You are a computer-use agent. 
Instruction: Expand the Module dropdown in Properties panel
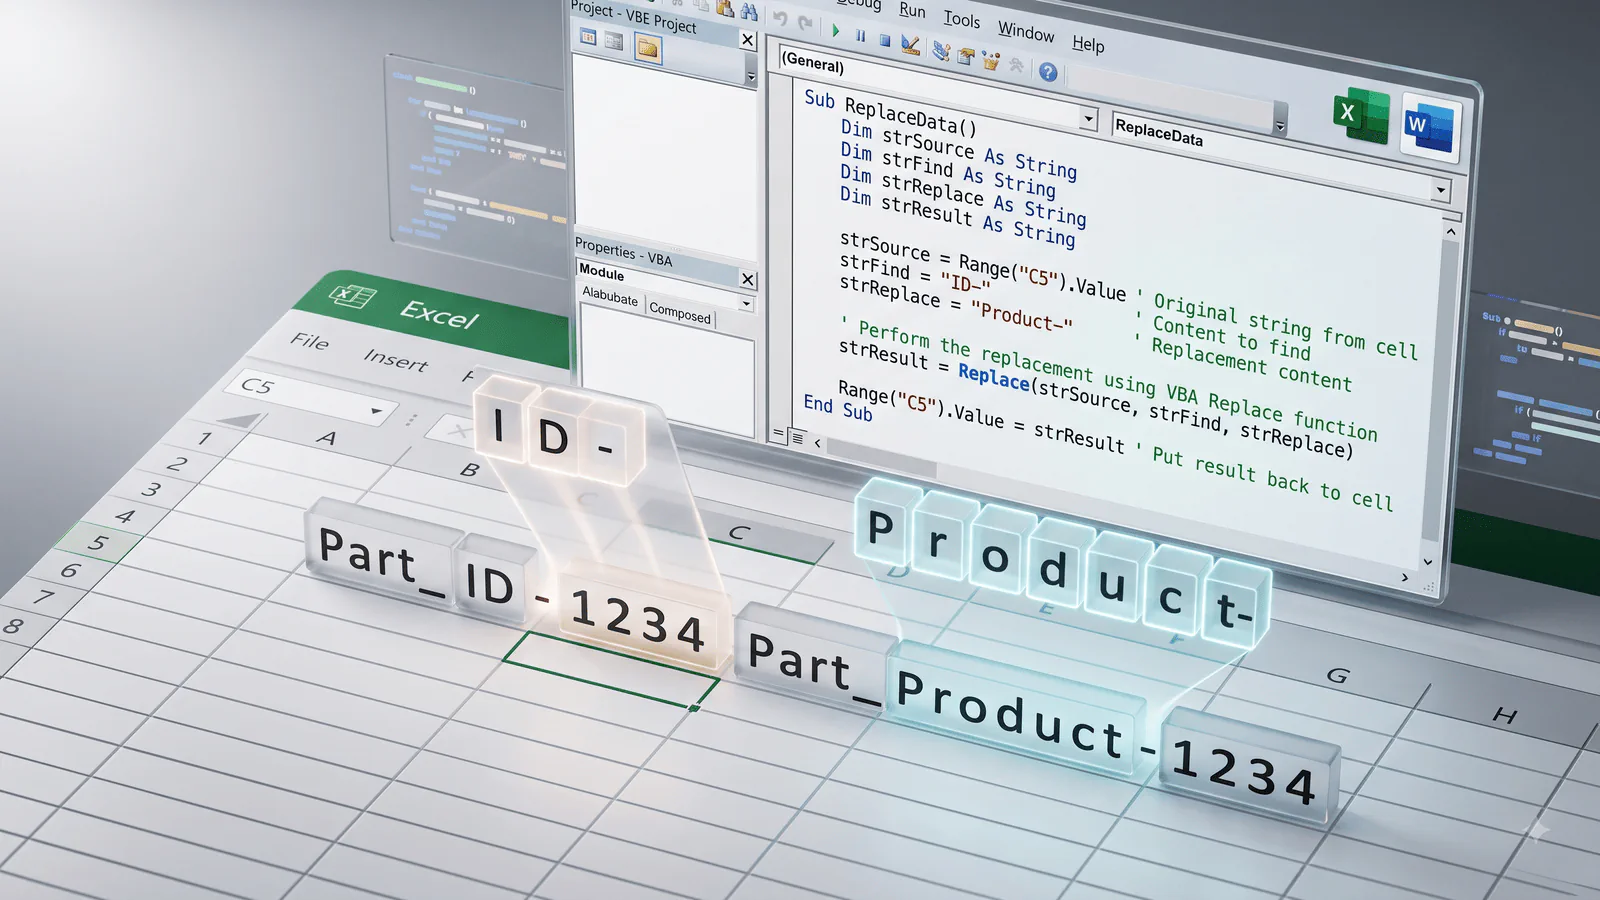[746, 303]
